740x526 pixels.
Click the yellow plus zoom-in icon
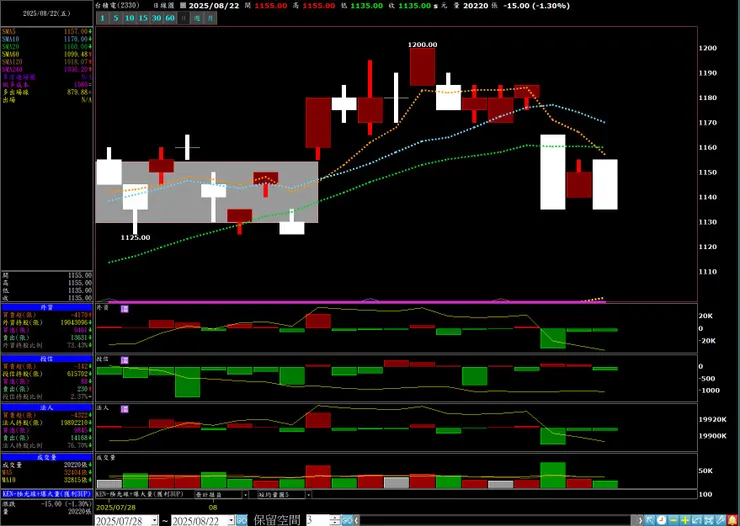685,520
